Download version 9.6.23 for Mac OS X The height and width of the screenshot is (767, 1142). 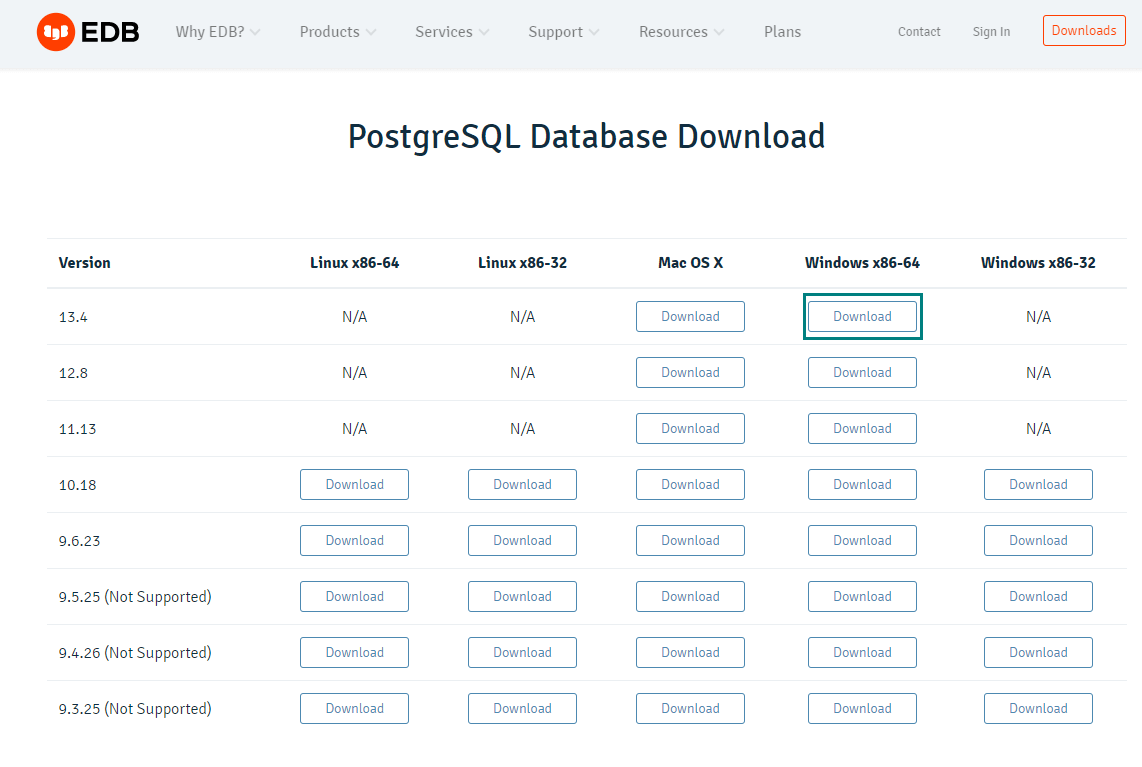[x=690, y=541]
